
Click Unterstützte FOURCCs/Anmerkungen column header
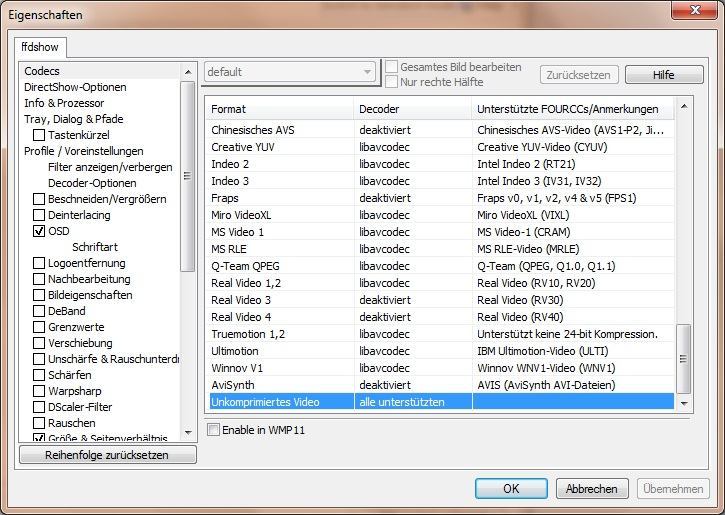(573, 109)
